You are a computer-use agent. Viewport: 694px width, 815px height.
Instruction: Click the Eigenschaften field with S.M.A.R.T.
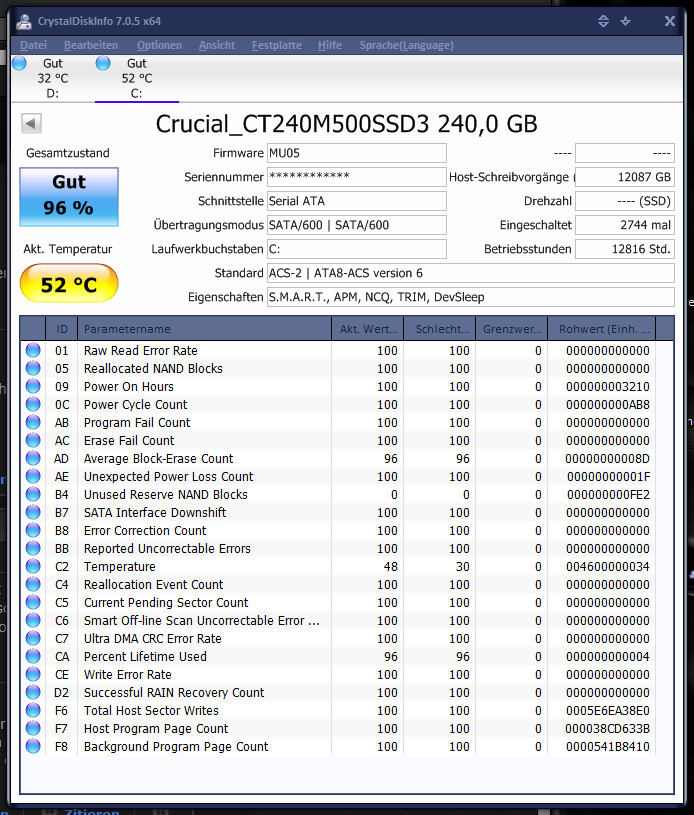470,297
